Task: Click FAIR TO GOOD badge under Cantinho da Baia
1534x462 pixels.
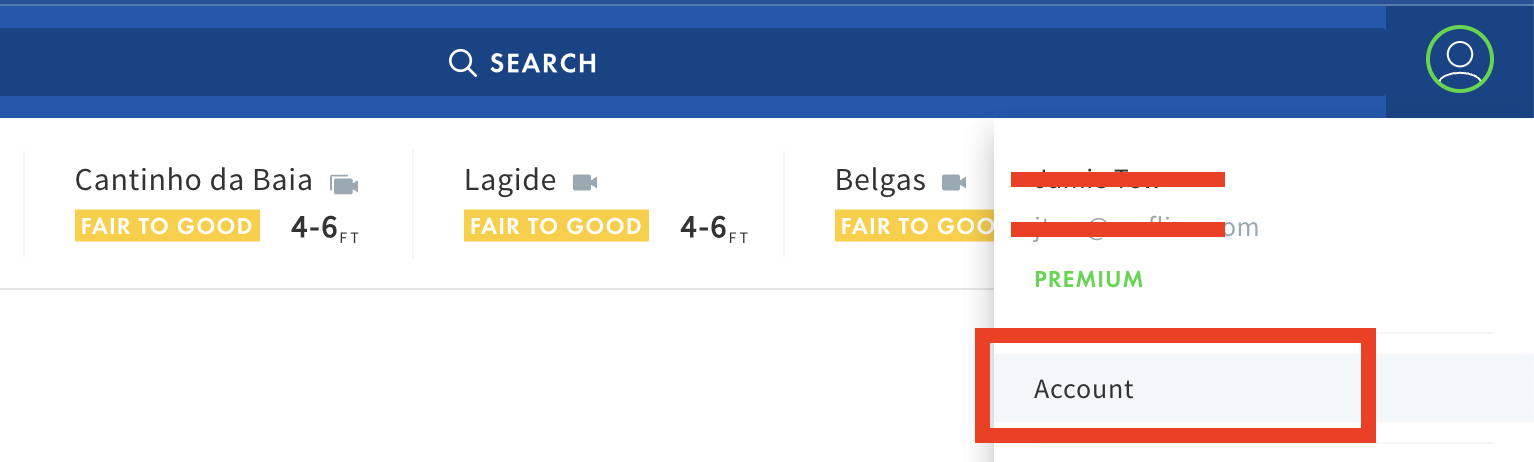Action: tap(167, 226)
